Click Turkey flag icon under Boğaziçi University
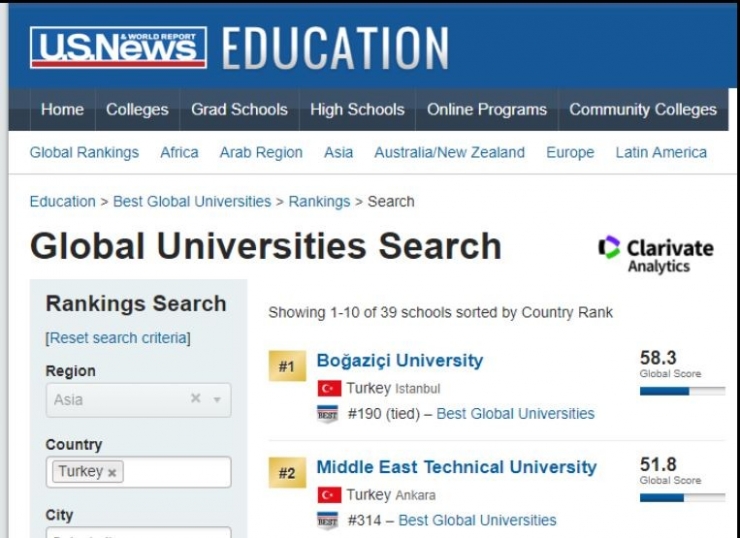This screenshot has height=538, width=740. coord(329,388)
